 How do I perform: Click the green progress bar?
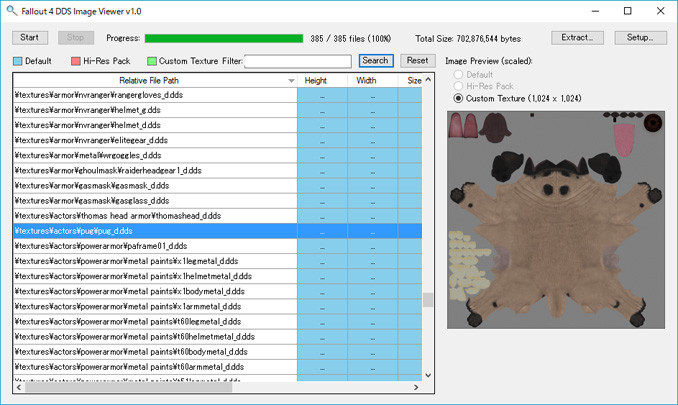coord(224,38)
